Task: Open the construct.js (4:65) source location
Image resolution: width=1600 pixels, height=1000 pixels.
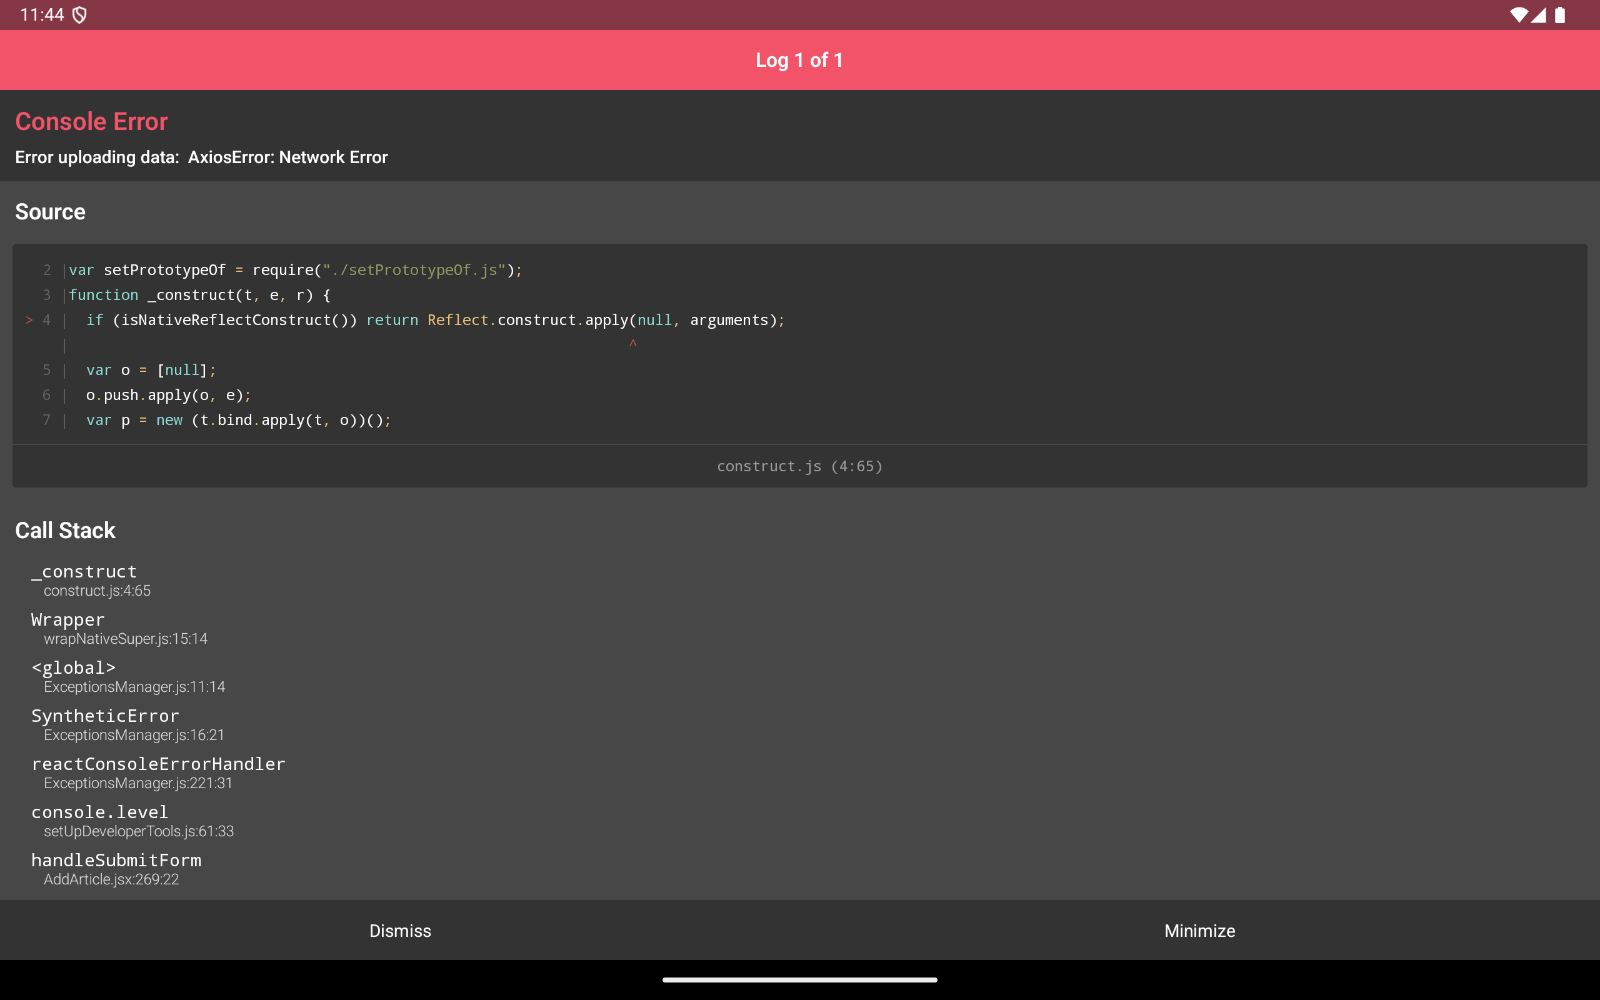Action: (x=800, y=466)
